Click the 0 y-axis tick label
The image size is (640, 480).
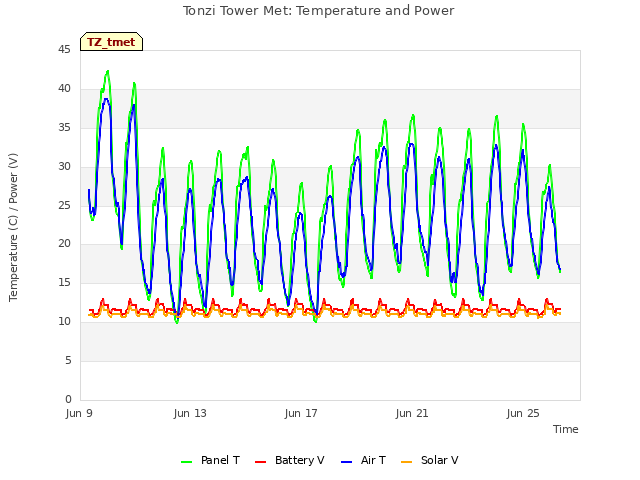[68, 400]
